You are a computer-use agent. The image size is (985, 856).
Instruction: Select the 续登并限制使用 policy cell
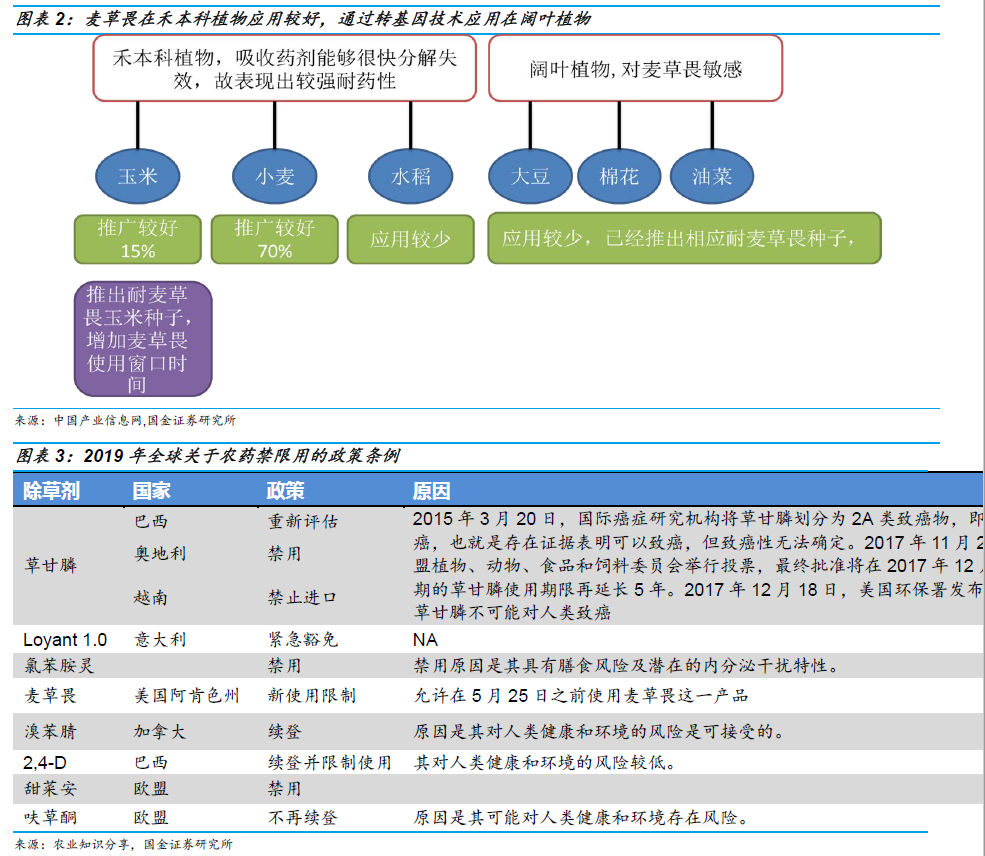pos(329,763)
